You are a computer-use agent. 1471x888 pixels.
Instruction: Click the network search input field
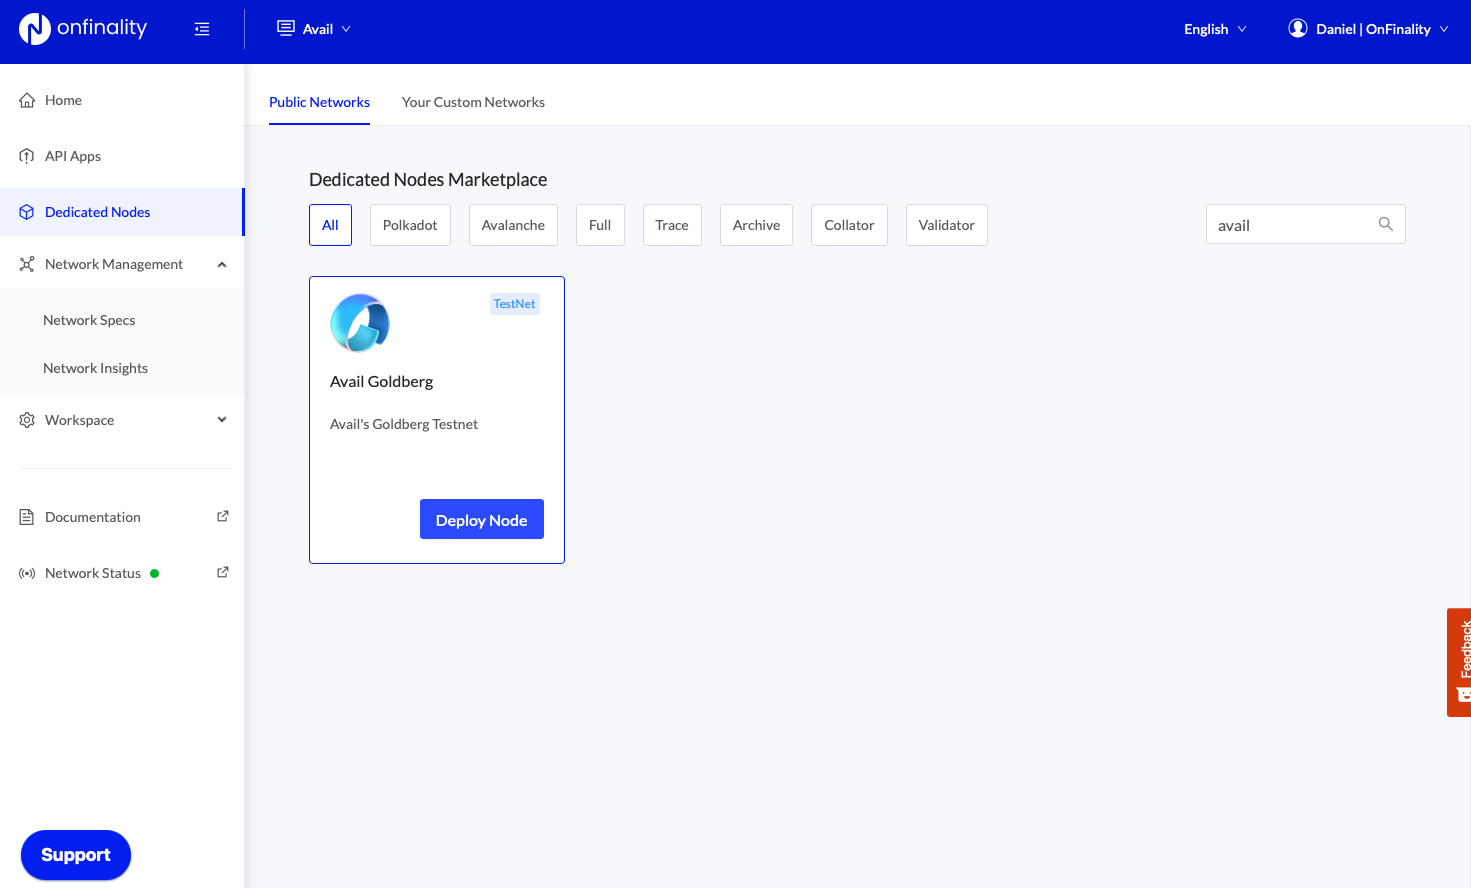(1290, 225)
